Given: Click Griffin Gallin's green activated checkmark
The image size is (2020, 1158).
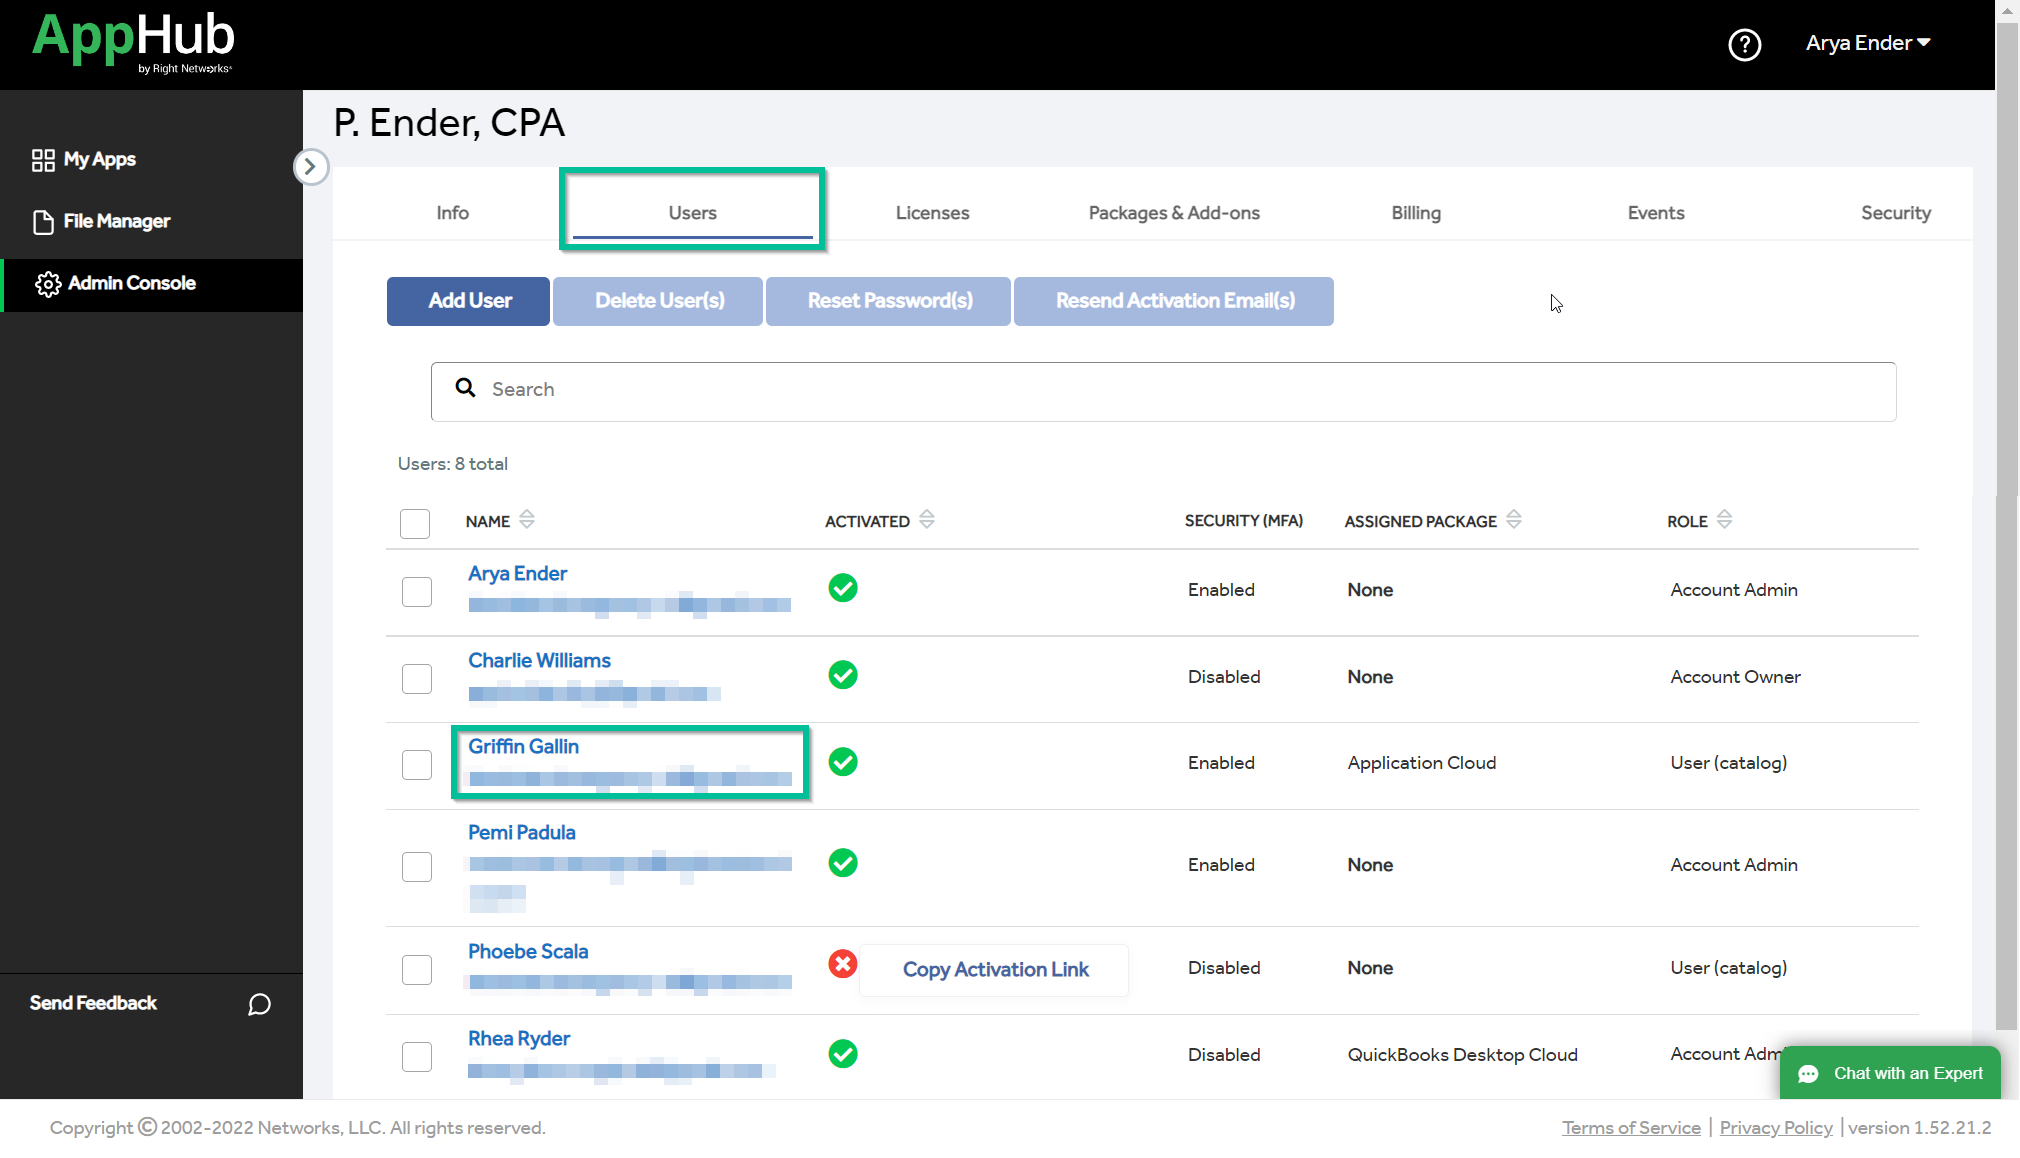Looking at the screenshot, I should 842,762.
